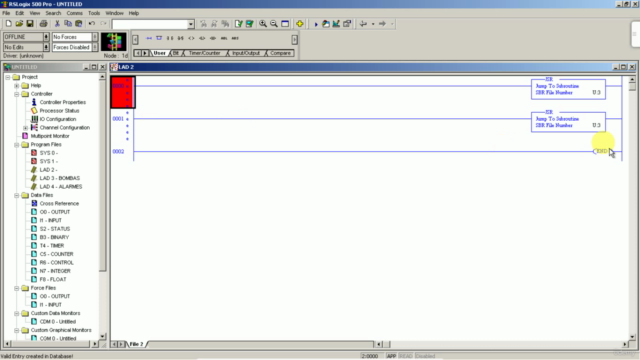Click the Open file folder icon
The height and width of the screenshot is (360, 640).
19,24
